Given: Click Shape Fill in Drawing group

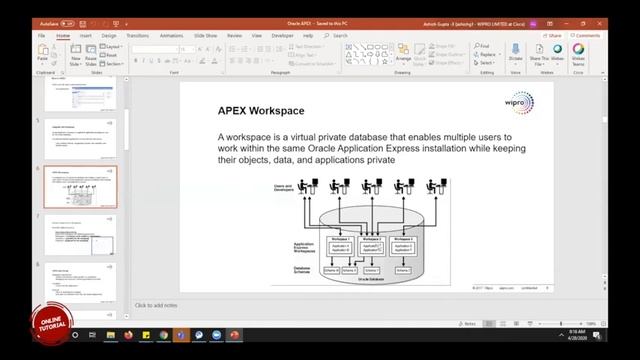Looking at the screenshot, I should point(442,46).
